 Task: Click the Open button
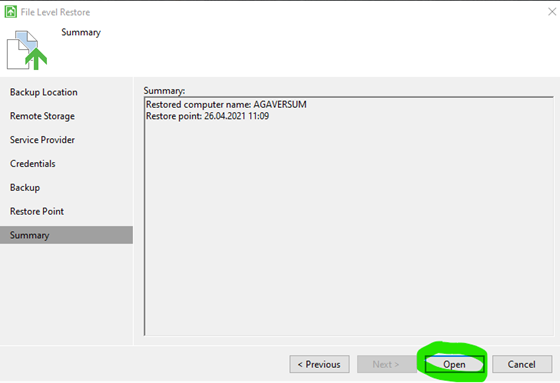(454, 364)
